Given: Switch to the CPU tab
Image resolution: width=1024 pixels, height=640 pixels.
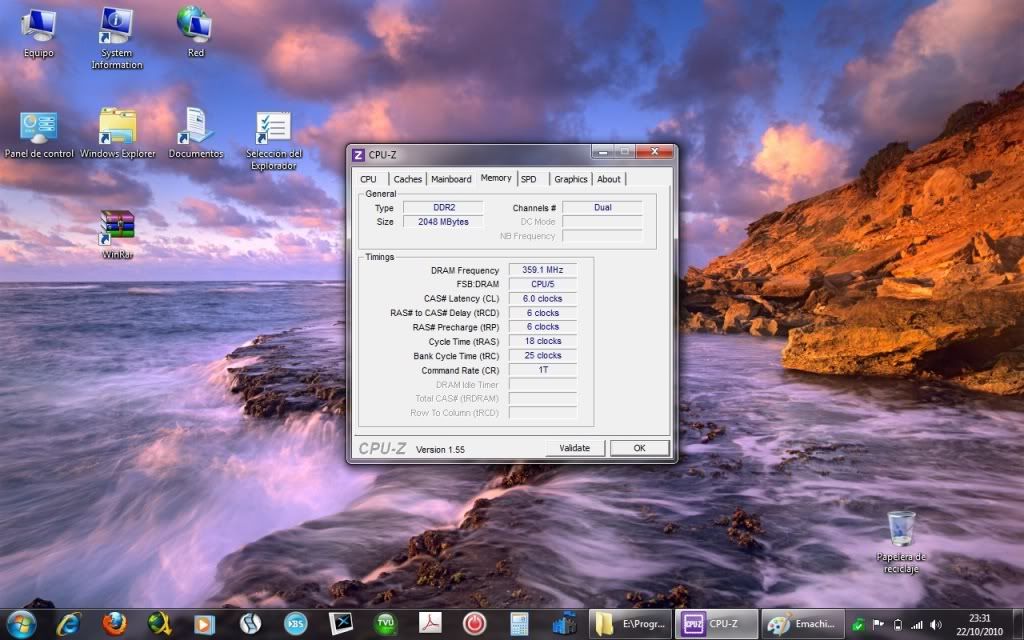Looking at the screenshot, I should pos(368,179).
